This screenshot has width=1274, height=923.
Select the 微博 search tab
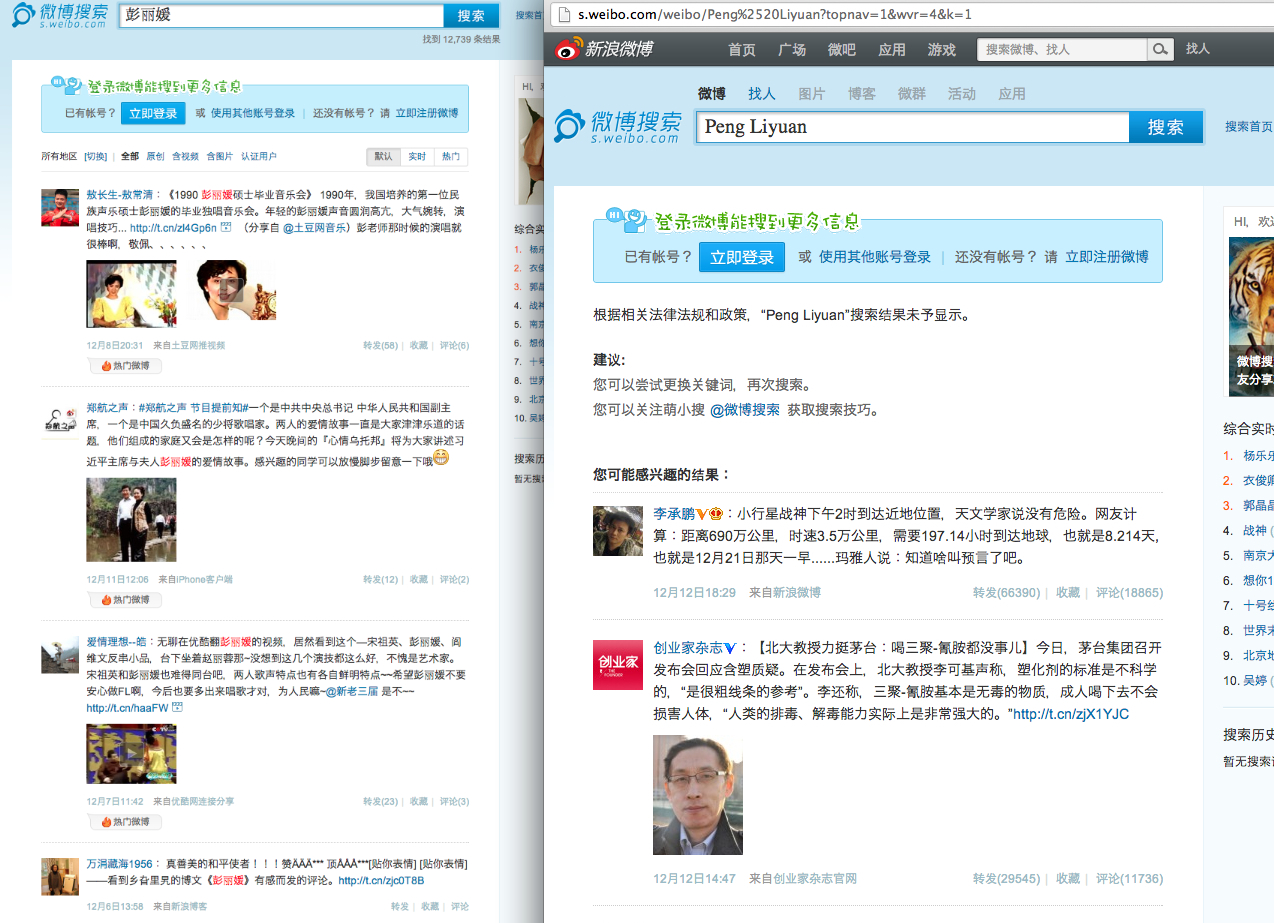click(x=712, y=93)
